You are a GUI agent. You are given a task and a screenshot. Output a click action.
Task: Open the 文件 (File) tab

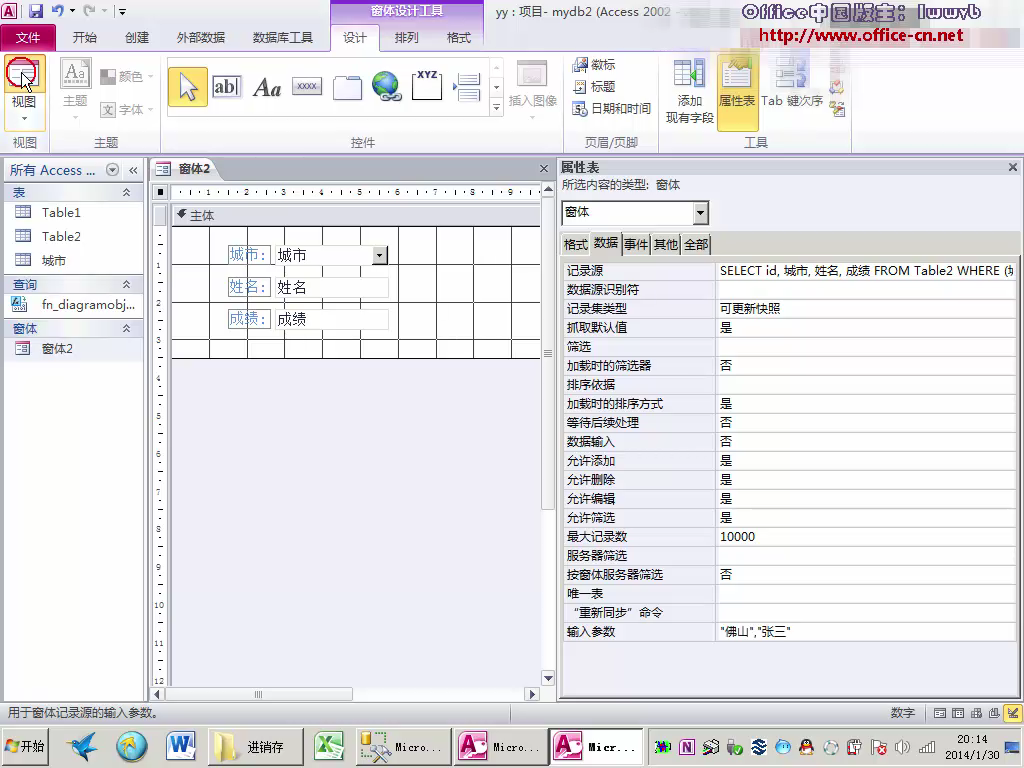point(28,38)
